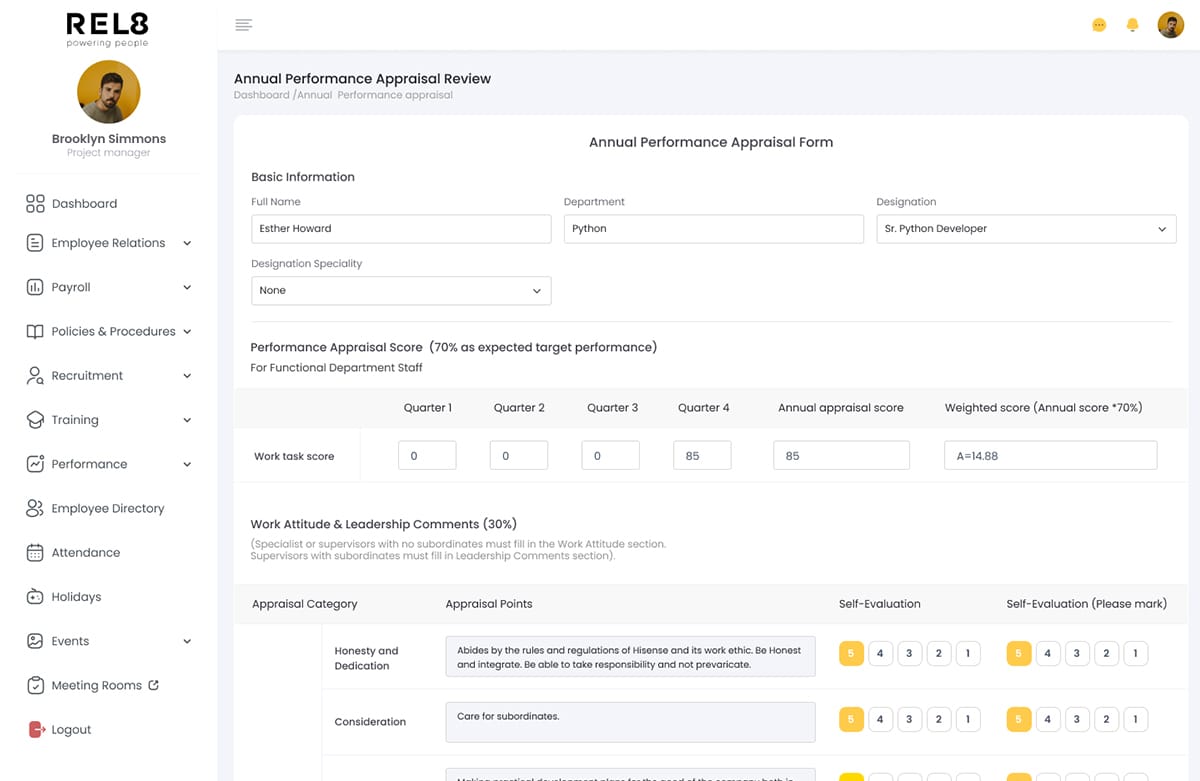This screenshot has height=781, width=1200.
Task: Click the Quarter 4 work task score field
Action: pyautogui.click(x=702, y=456)
